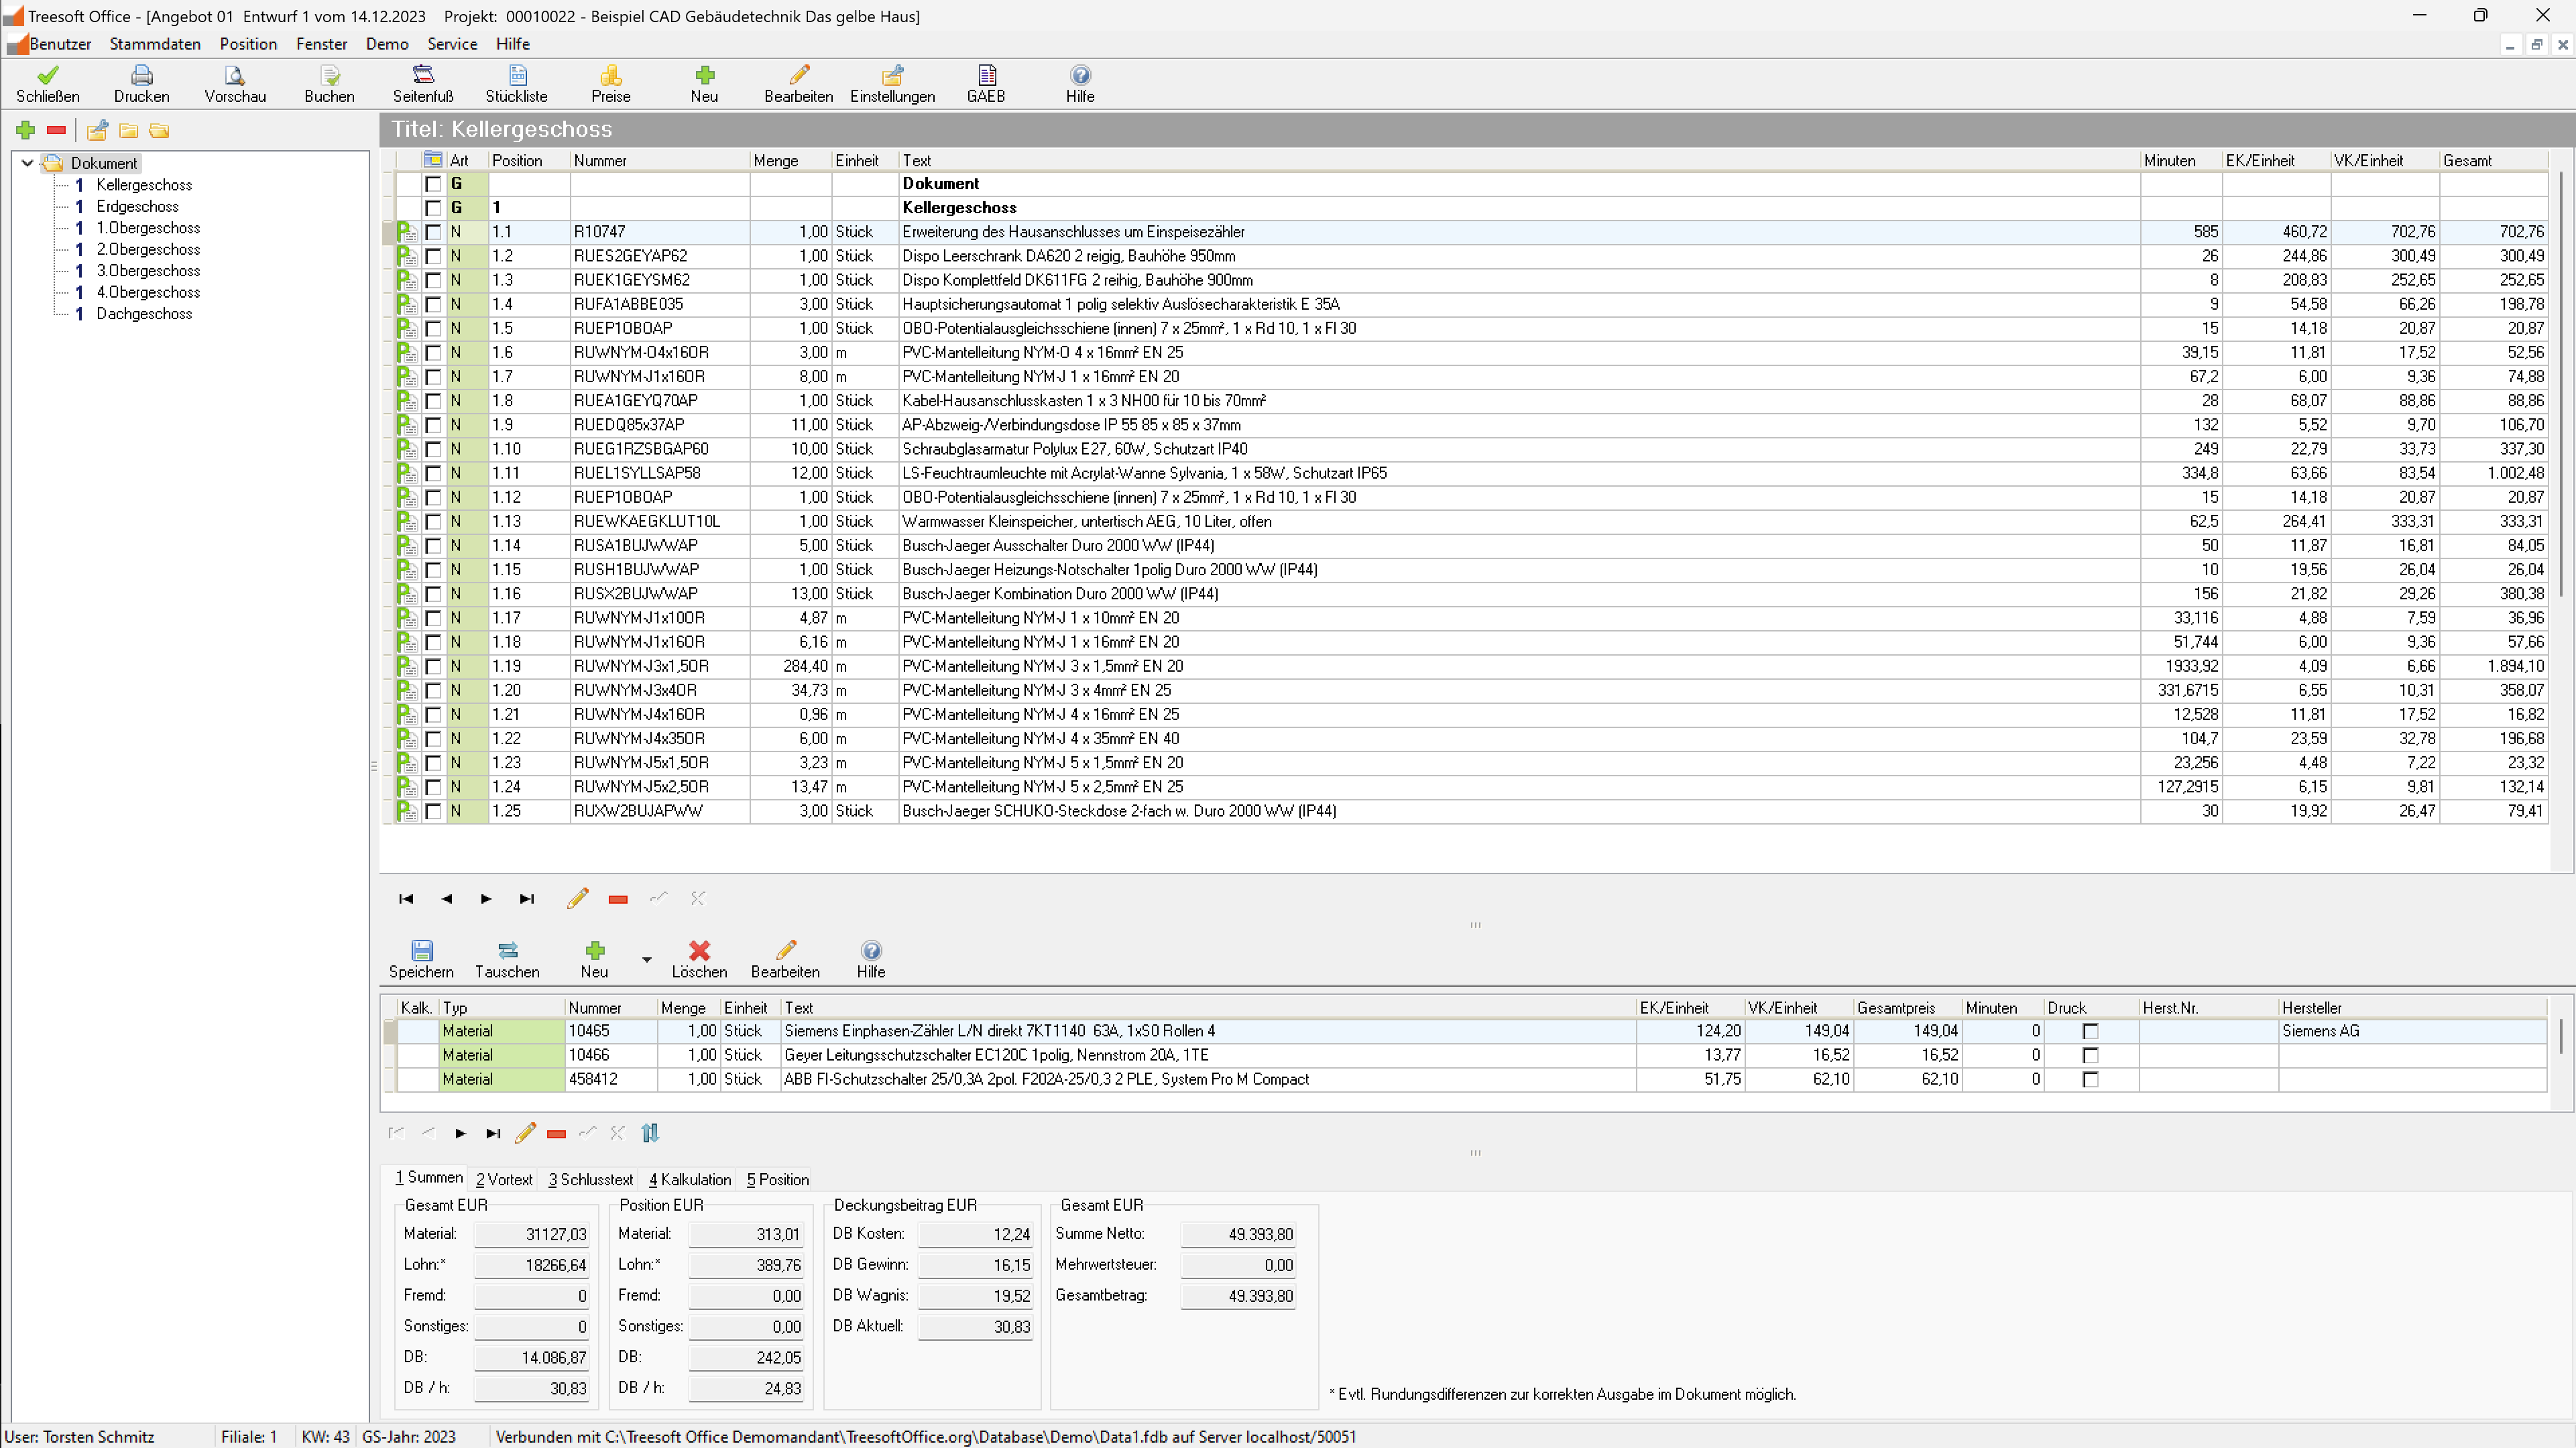Click the Hilfe icon in top toolbar
The width and height of the screenshot is (2576, 1448).
pyautogui.click(x=1080, y=75)
